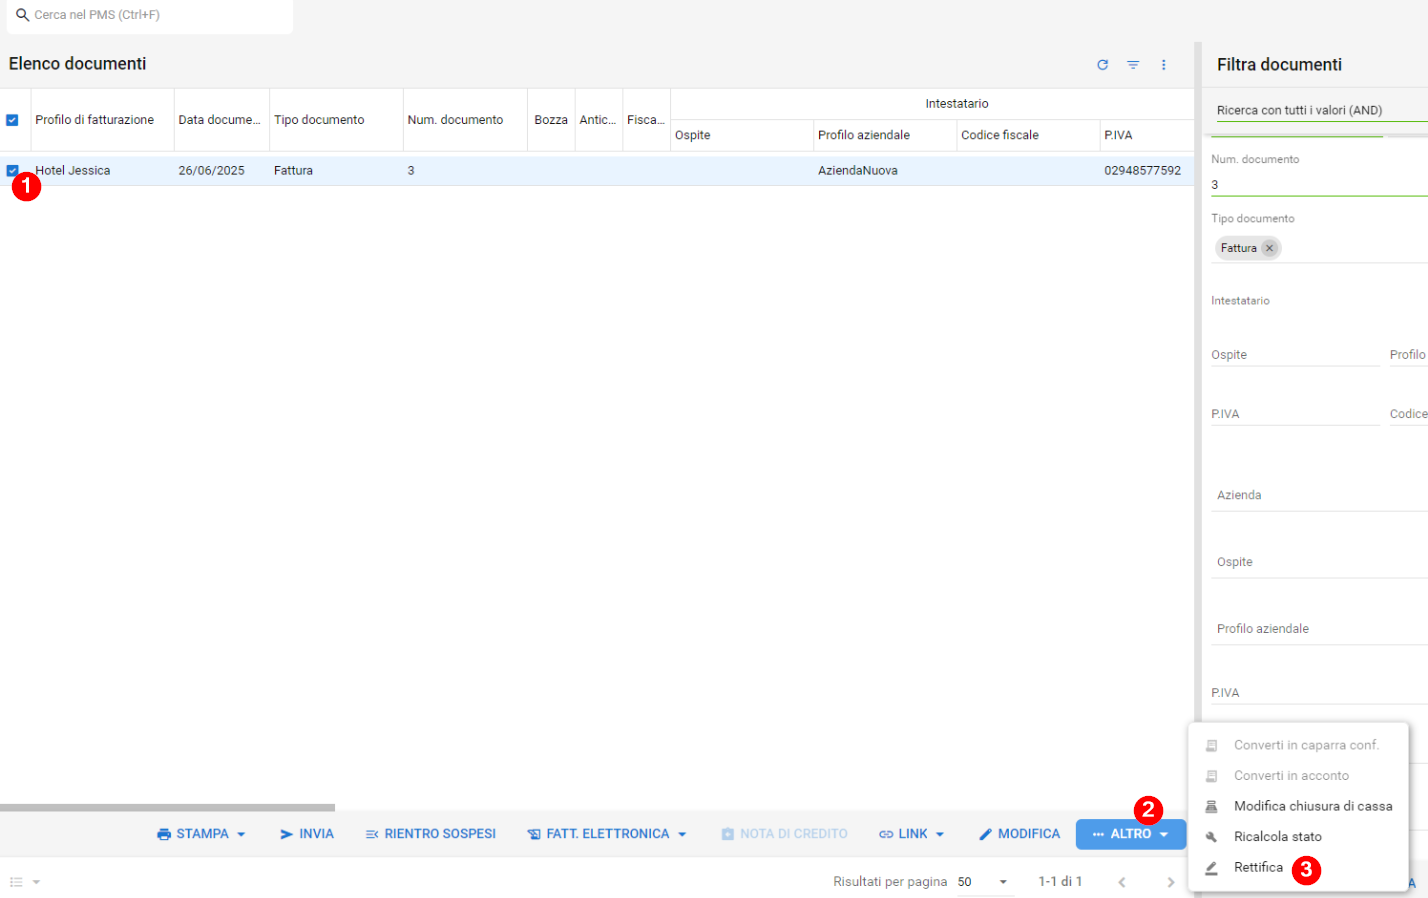
Task: Choose Ricalcola stato menu entry
Action: pos(1277,837)
